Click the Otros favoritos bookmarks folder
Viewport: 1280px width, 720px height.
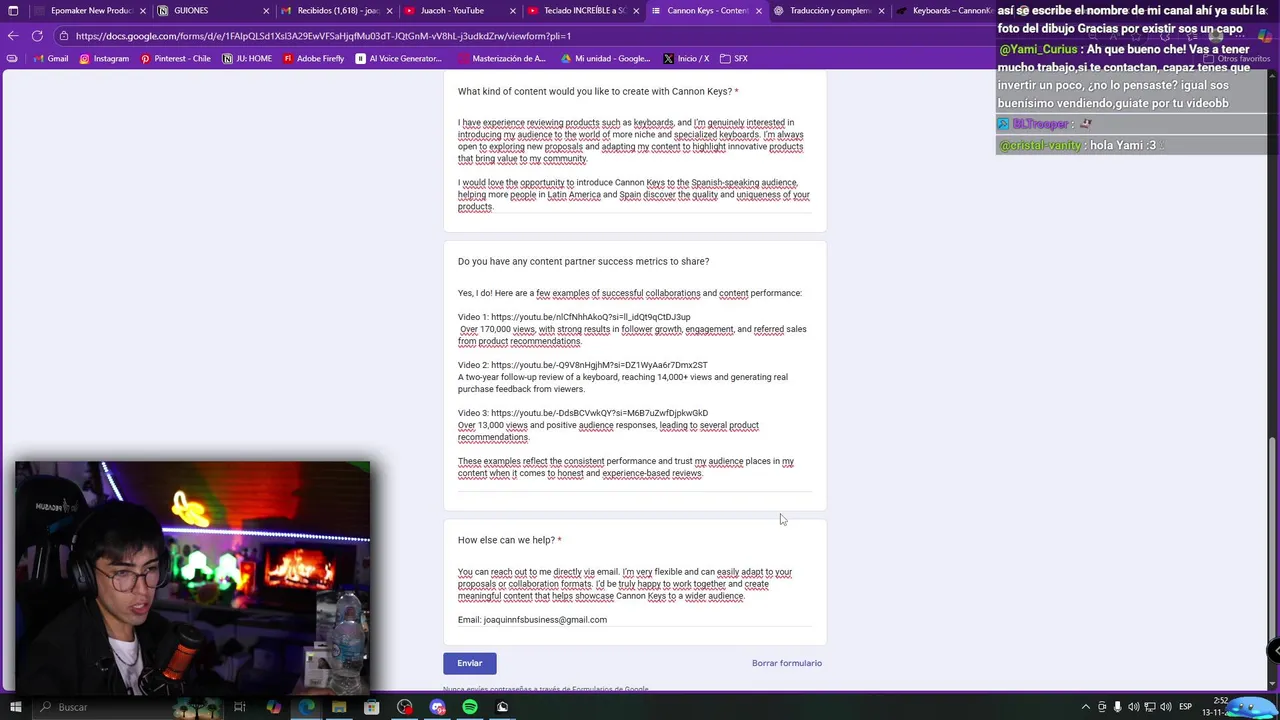[1236, 58]
